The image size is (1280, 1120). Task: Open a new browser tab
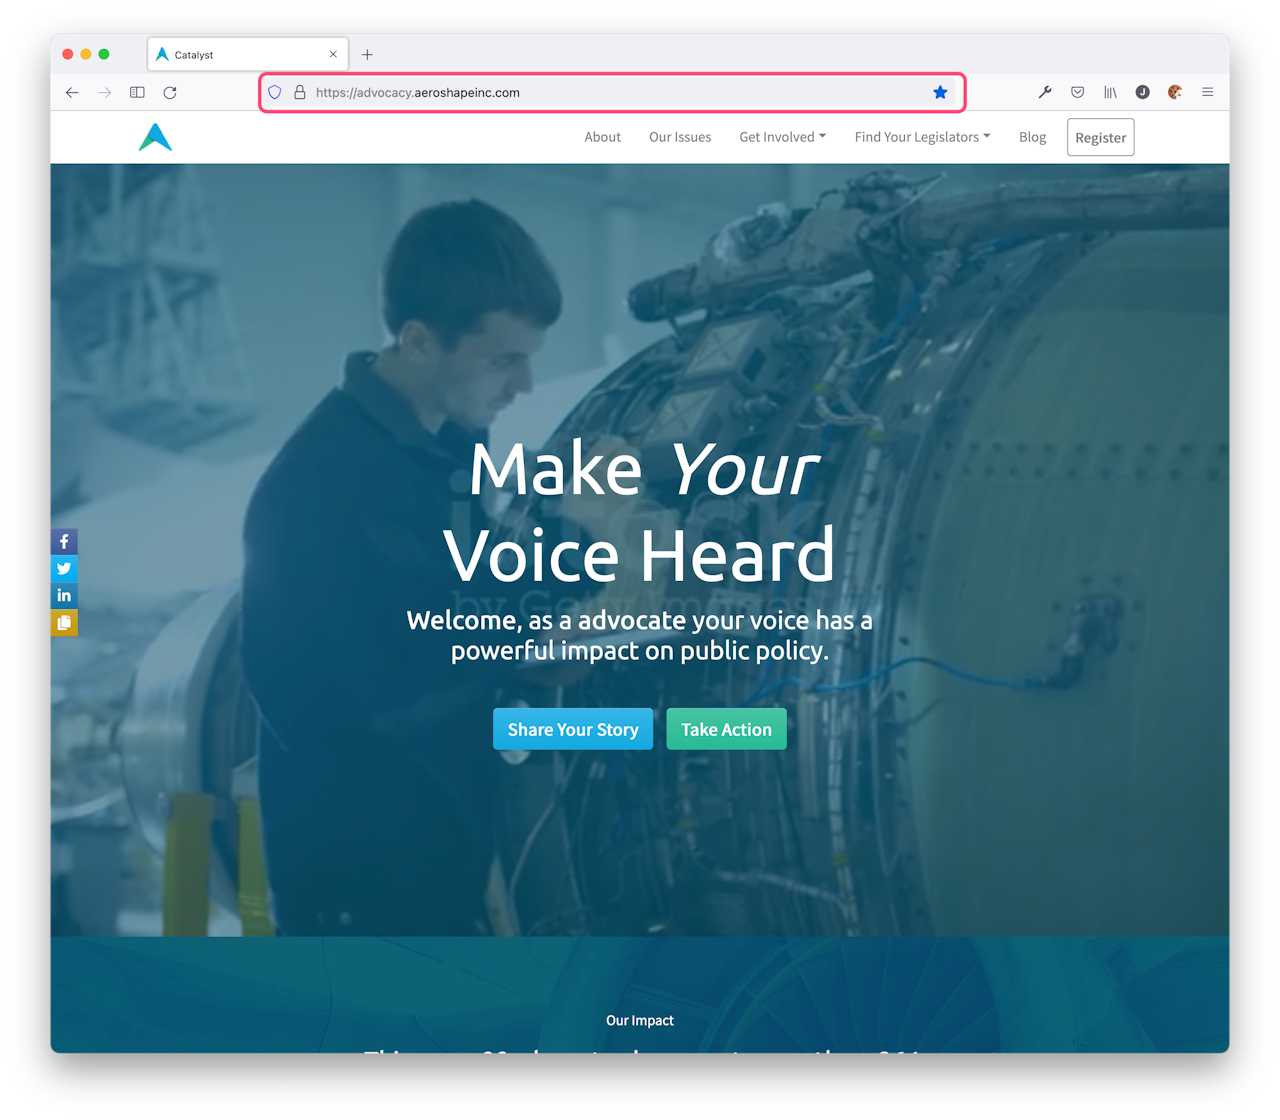tap(367, 55)
